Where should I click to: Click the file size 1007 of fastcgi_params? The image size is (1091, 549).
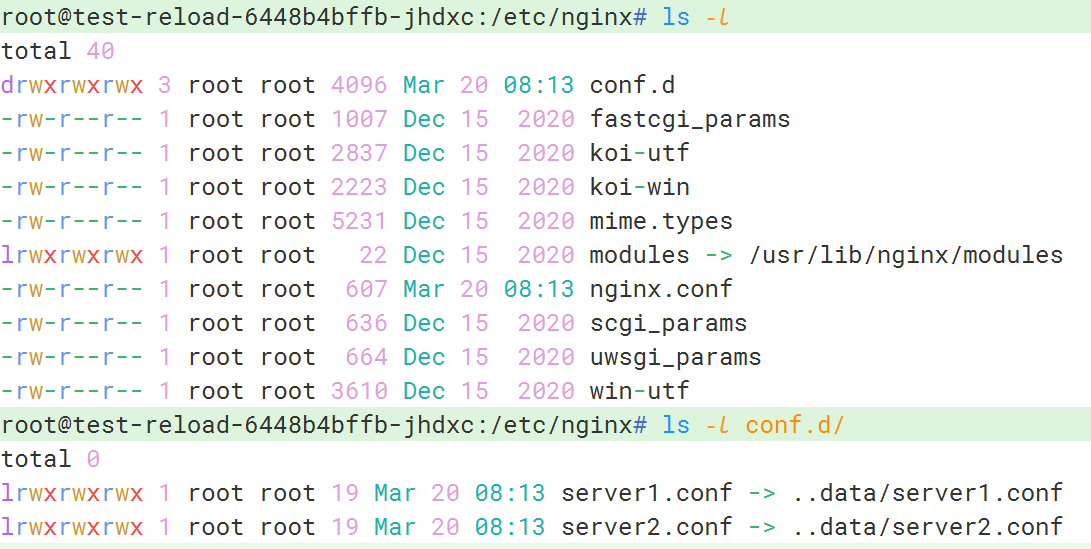coord(359,119)
